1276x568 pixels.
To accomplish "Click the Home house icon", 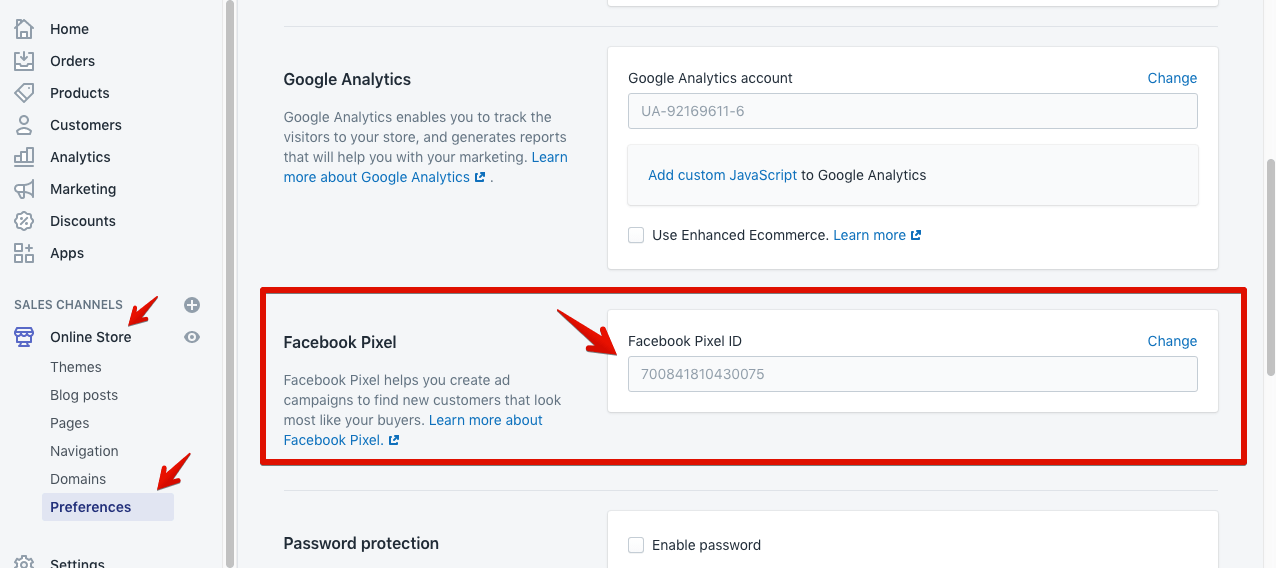I will coord(24,29).
